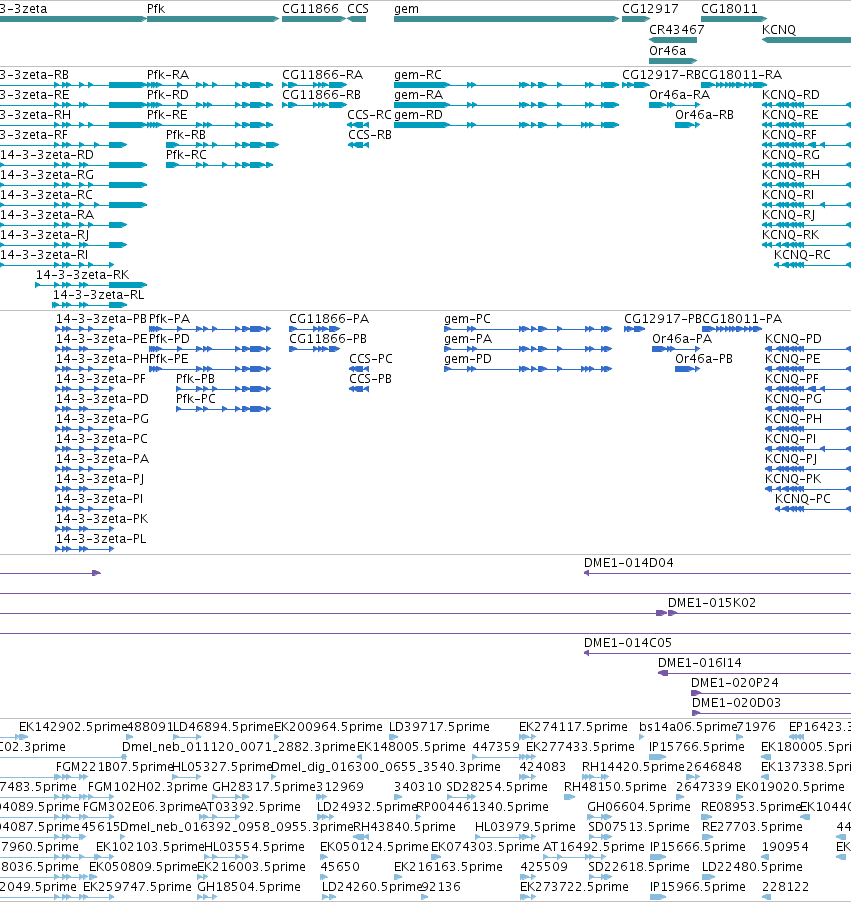The image size is (851, 902).
Task: Select the RH14420.5prime EST label
Action: tap(633, 767)
